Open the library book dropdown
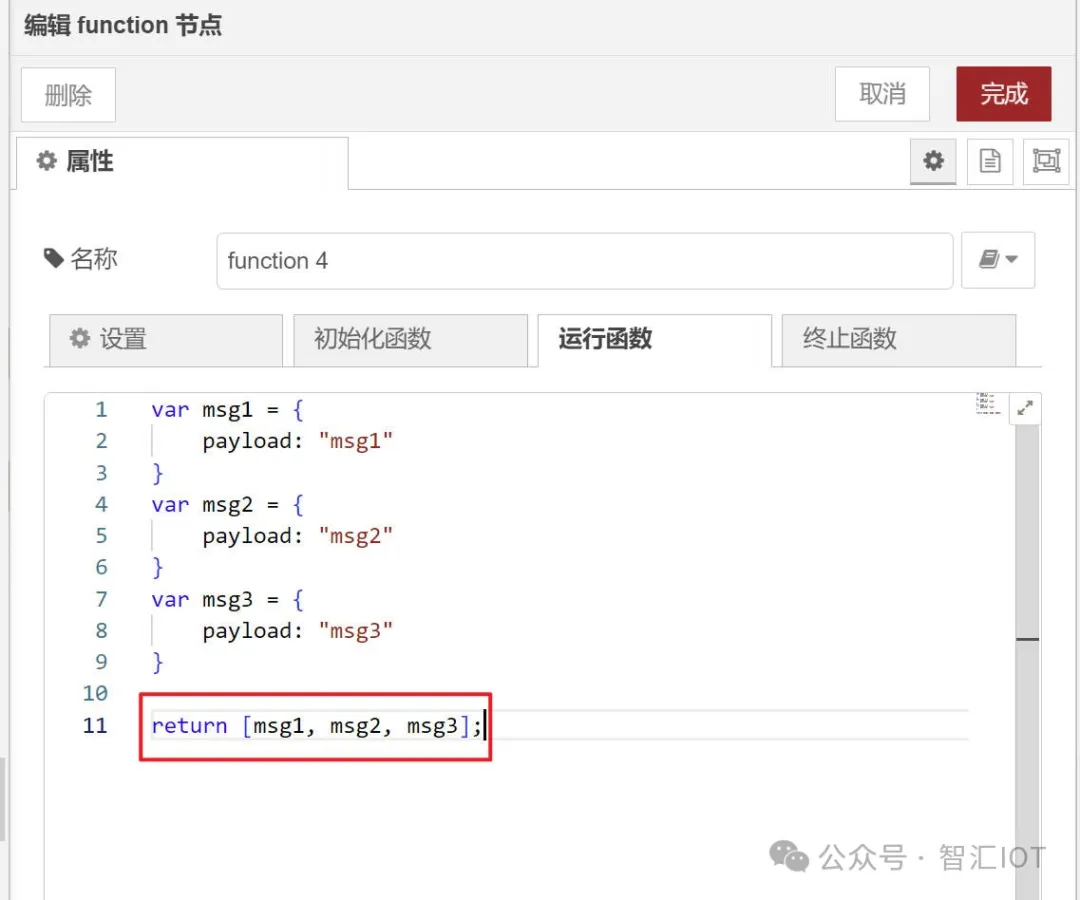The width and height of the screenshot is (1080, 900). click(x=998, y=260)
